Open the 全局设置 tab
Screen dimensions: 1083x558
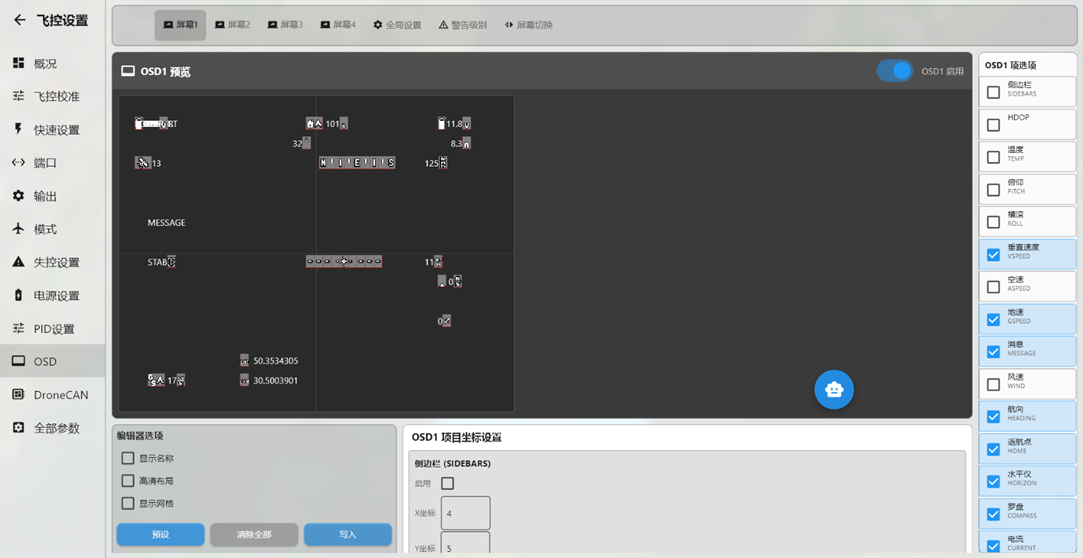397,25
